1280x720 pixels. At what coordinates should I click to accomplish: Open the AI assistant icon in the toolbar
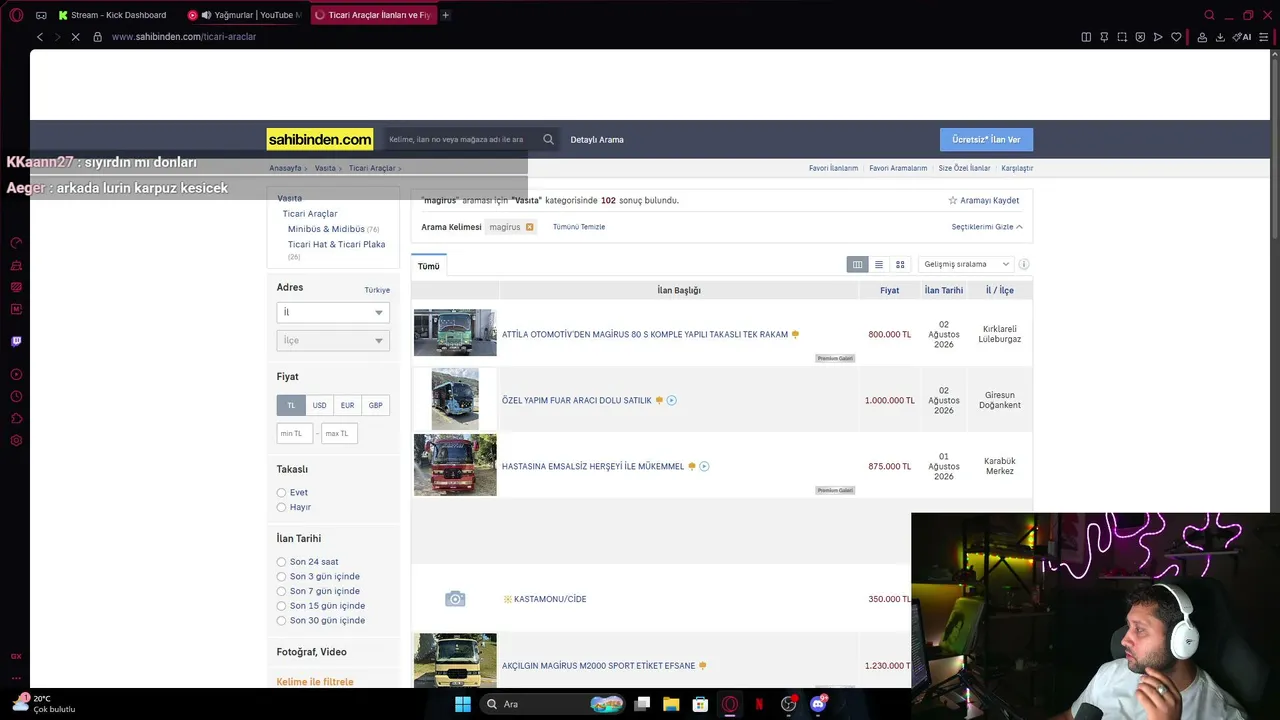point(1242,37)
